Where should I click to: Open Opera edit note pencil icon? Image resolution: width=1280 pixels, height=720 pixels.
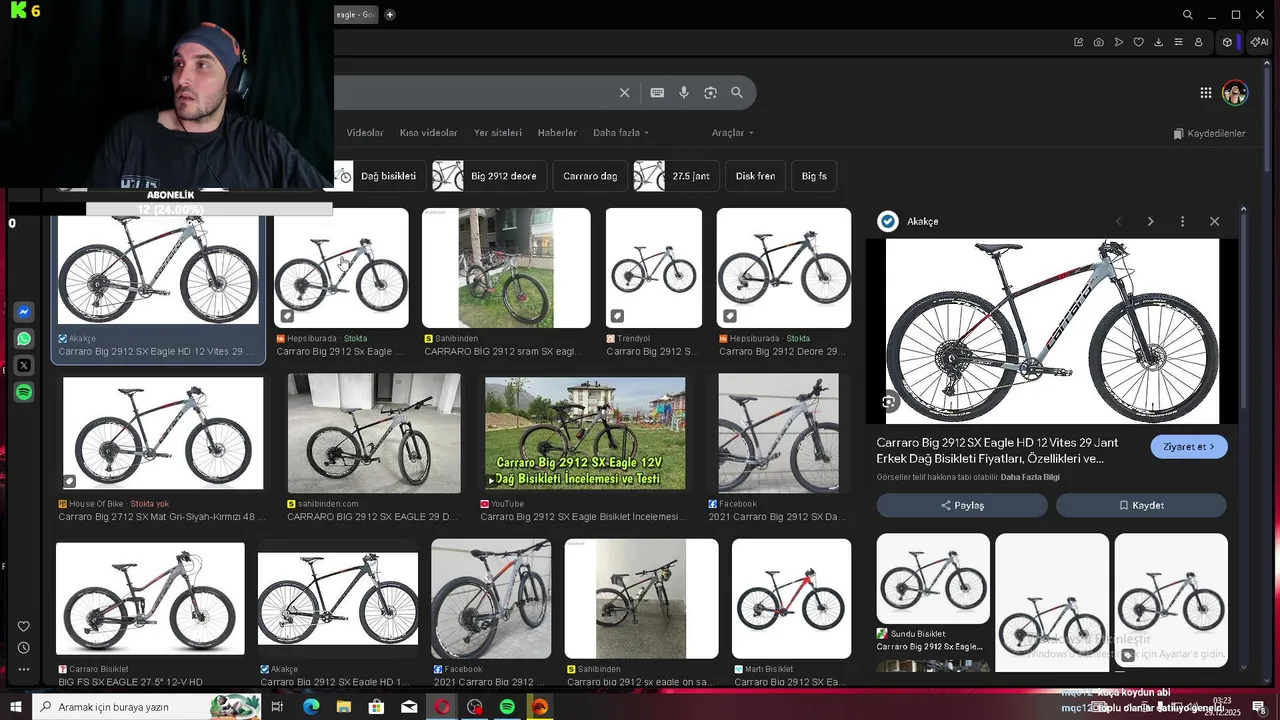(1078, 42)
